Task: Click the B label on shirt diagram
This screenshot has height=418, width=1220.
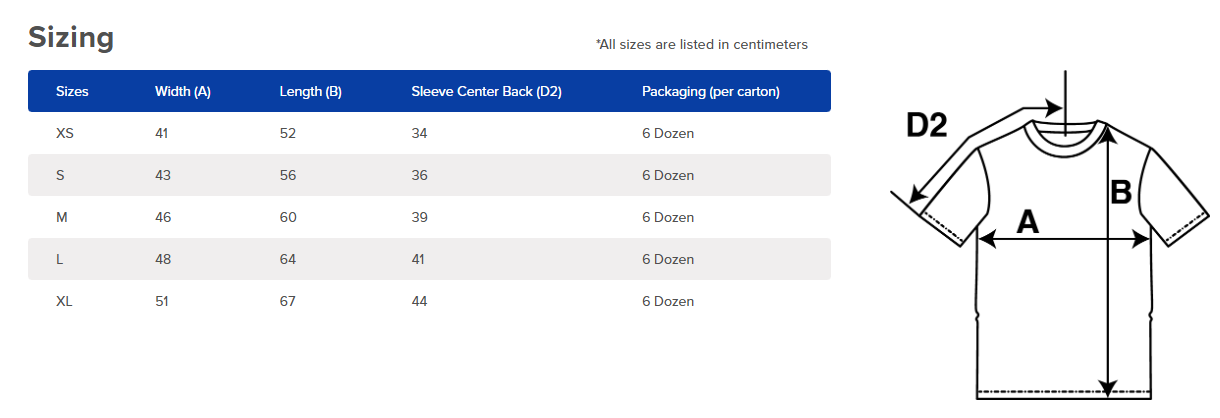Action: click(x=1121, y=192)
